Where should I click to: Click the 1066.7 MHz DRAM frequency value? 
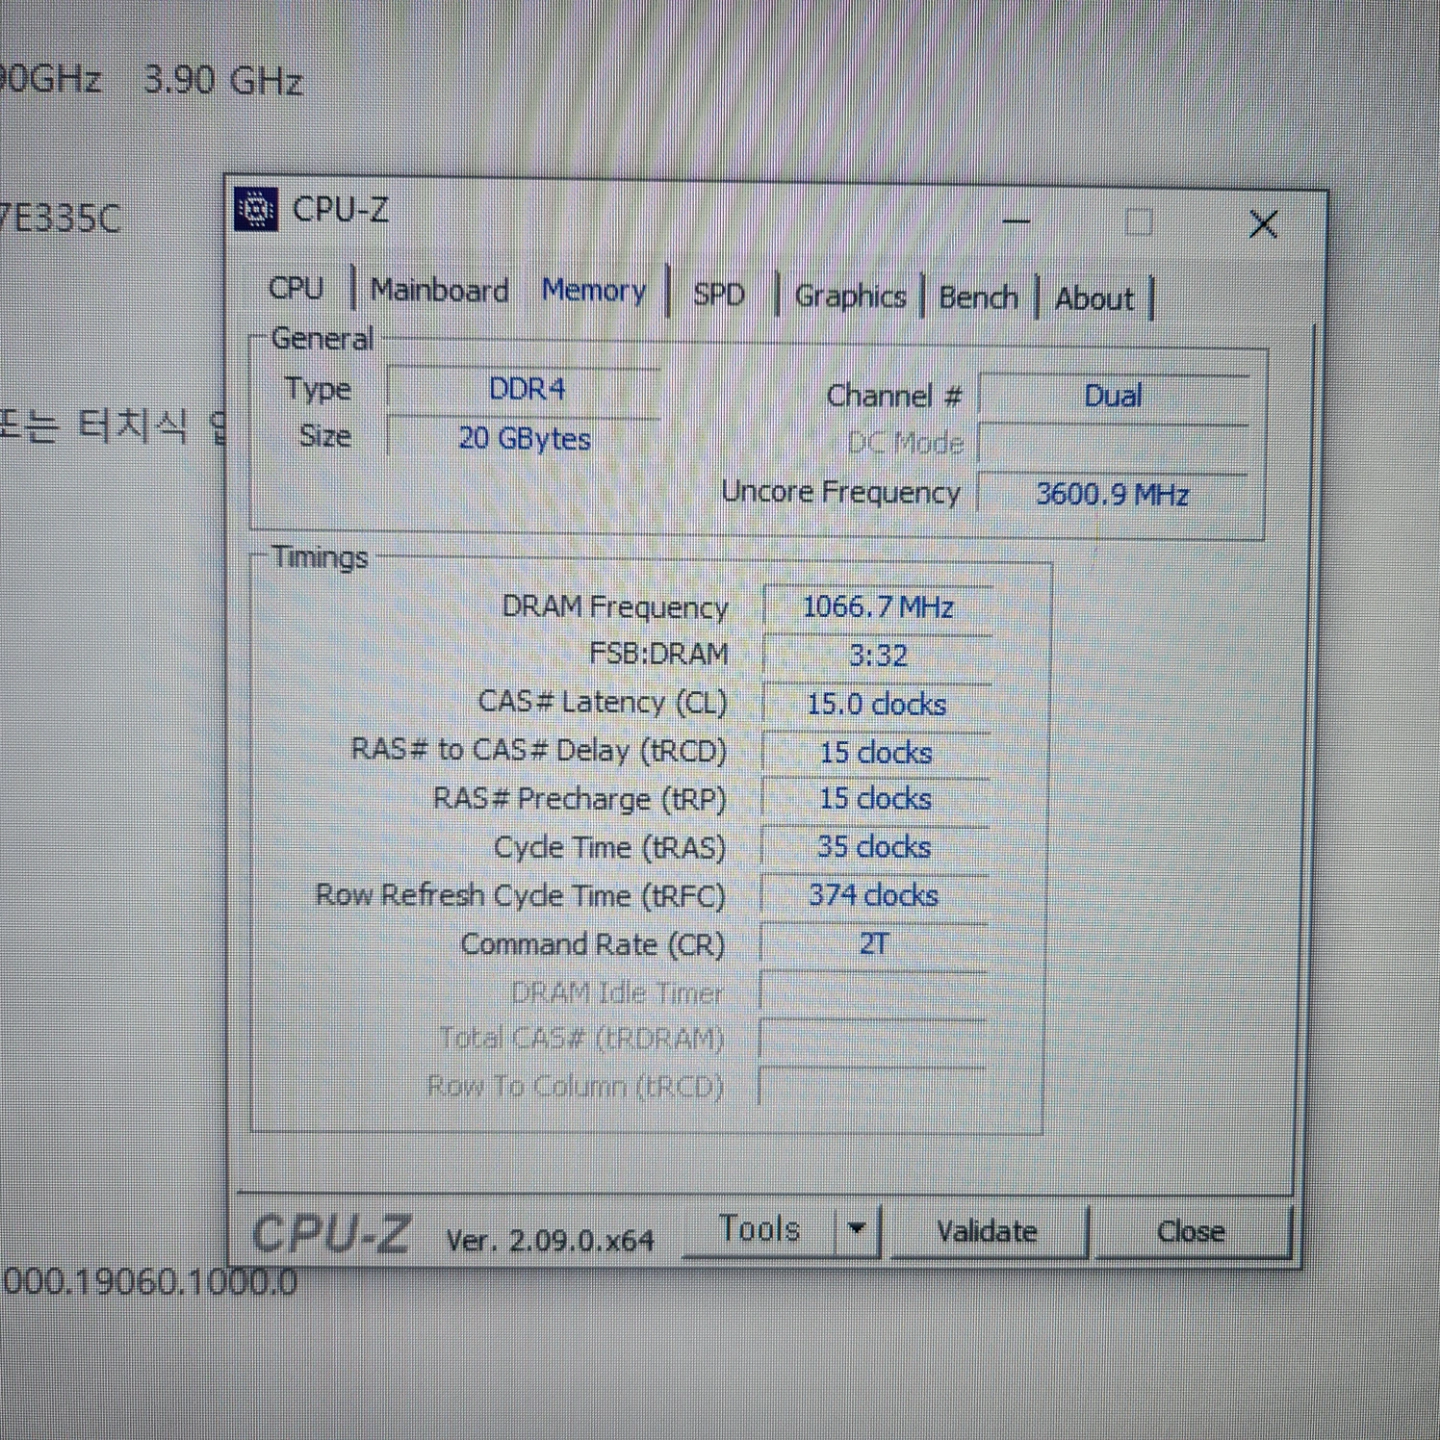tap(878, 607)
